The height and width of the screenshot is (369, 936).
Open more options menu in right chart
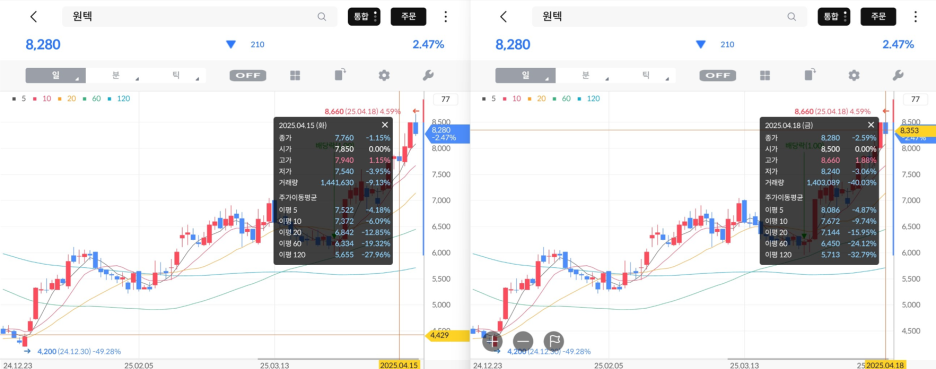point(915,17)
